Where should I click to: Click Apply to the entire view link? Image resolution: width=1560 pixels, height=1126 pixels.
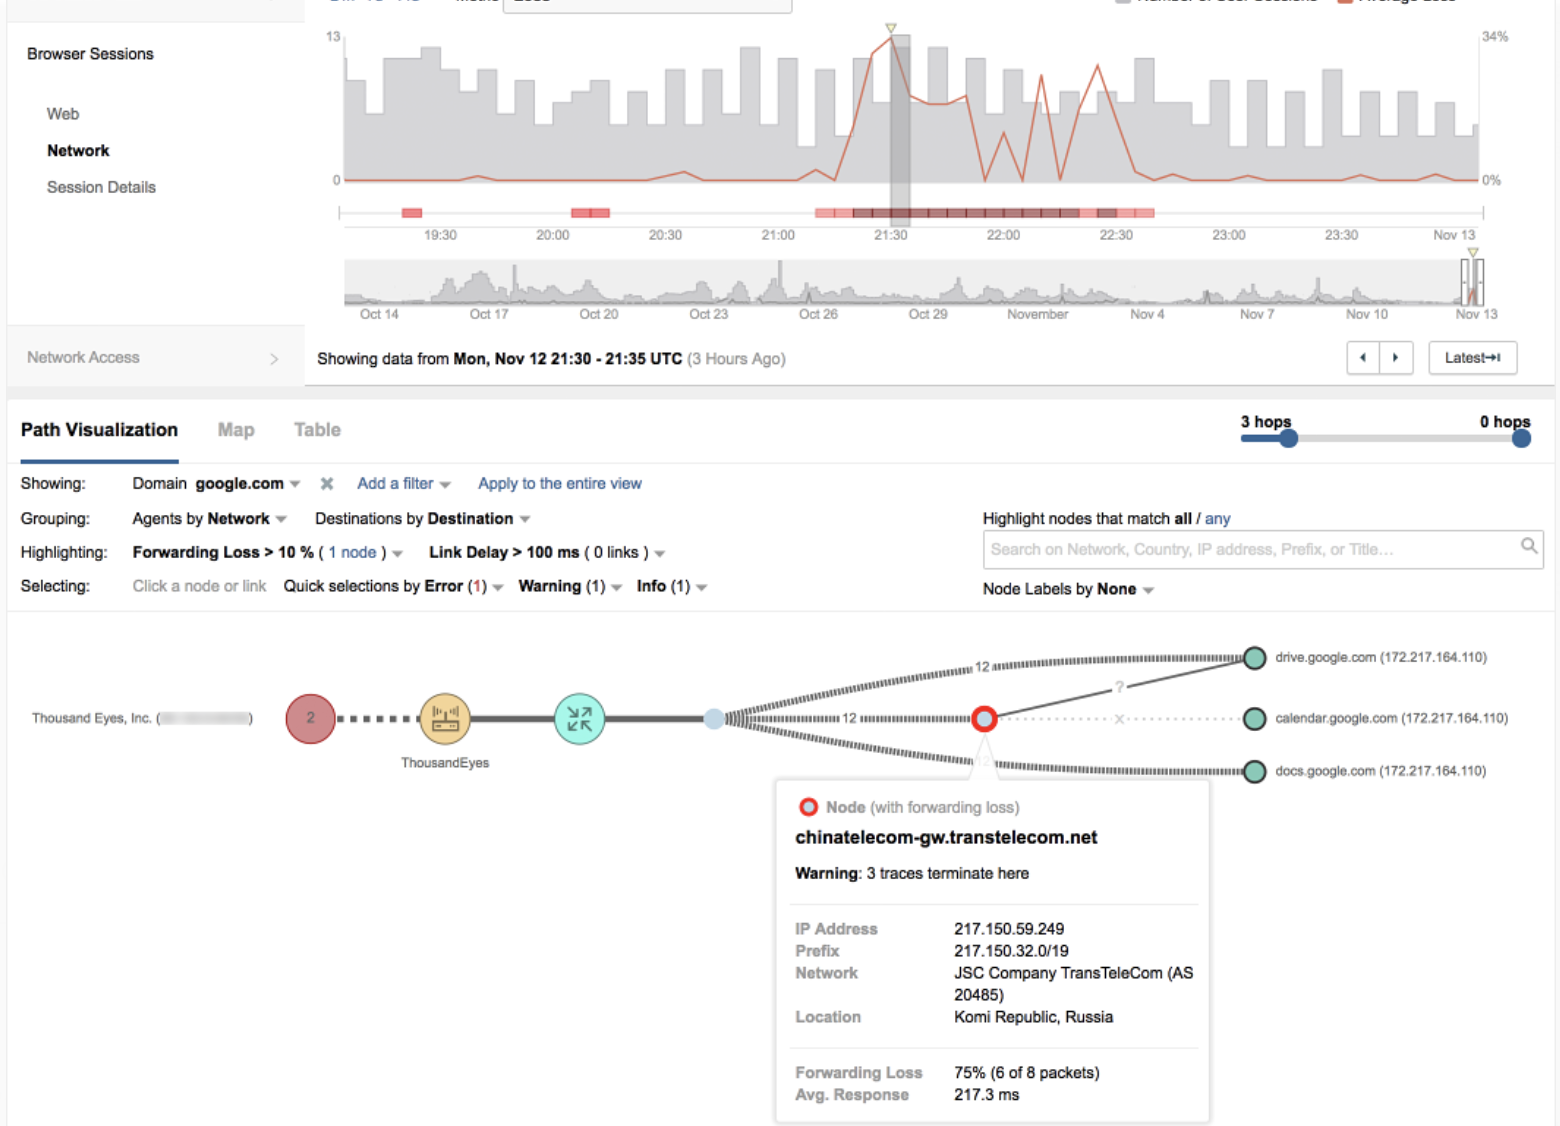[559, 484]
